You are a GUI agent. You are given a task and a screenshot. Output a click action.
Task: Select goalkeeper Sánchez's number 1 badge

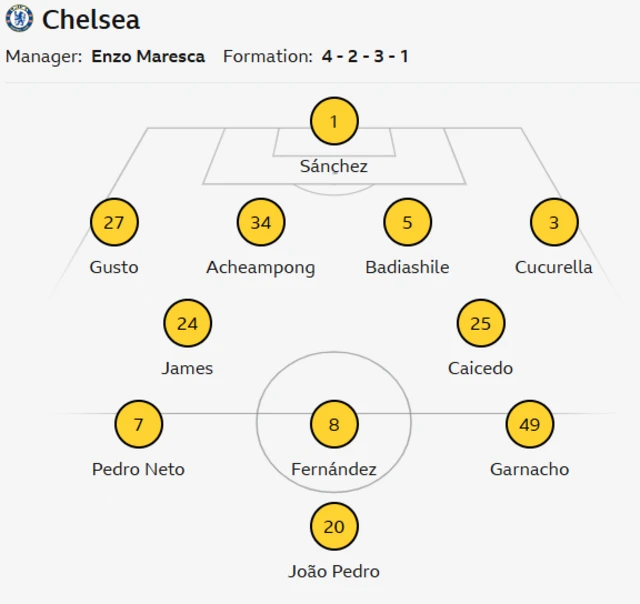pyautogui.click(x=334, y=122)
